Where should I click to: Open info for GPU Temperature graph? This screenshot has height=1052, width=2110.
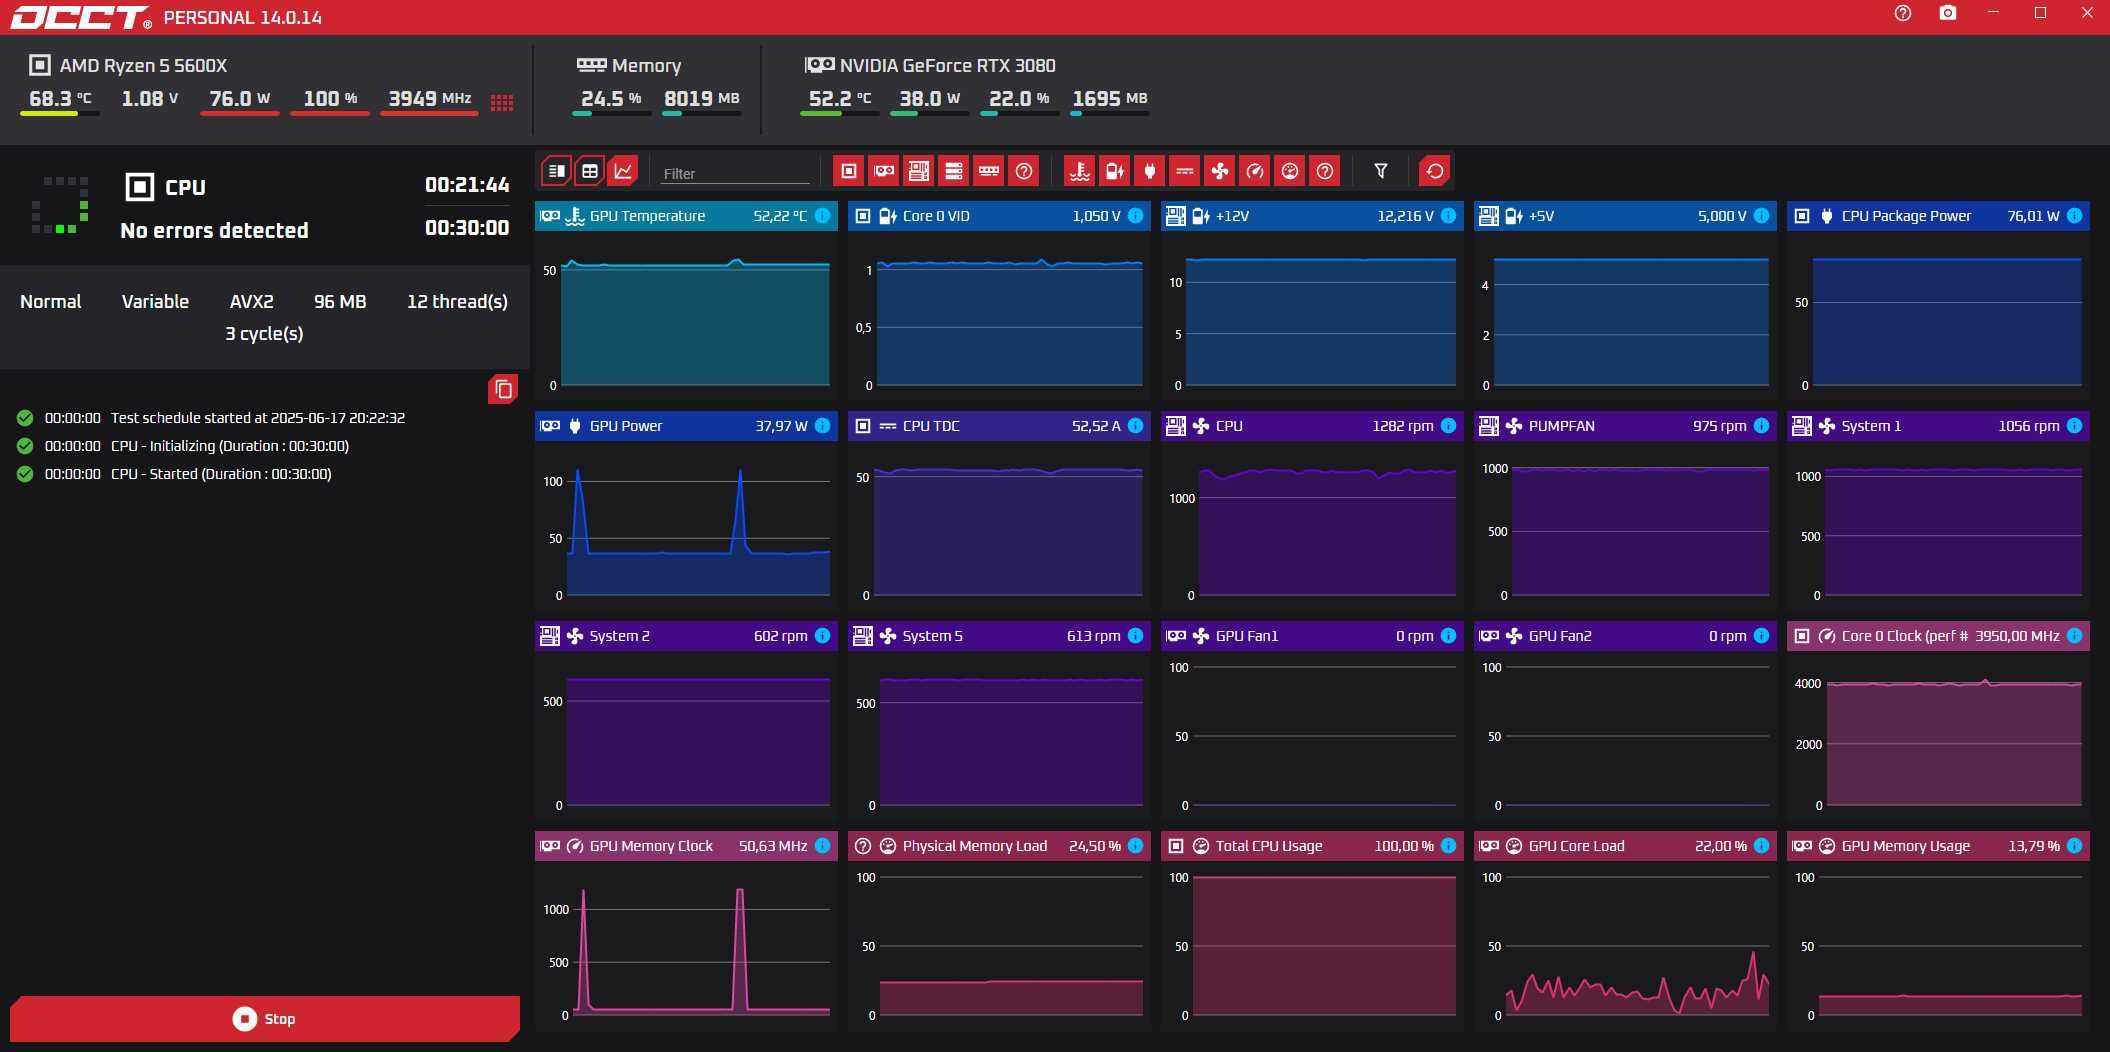click(x=822, y=215)
